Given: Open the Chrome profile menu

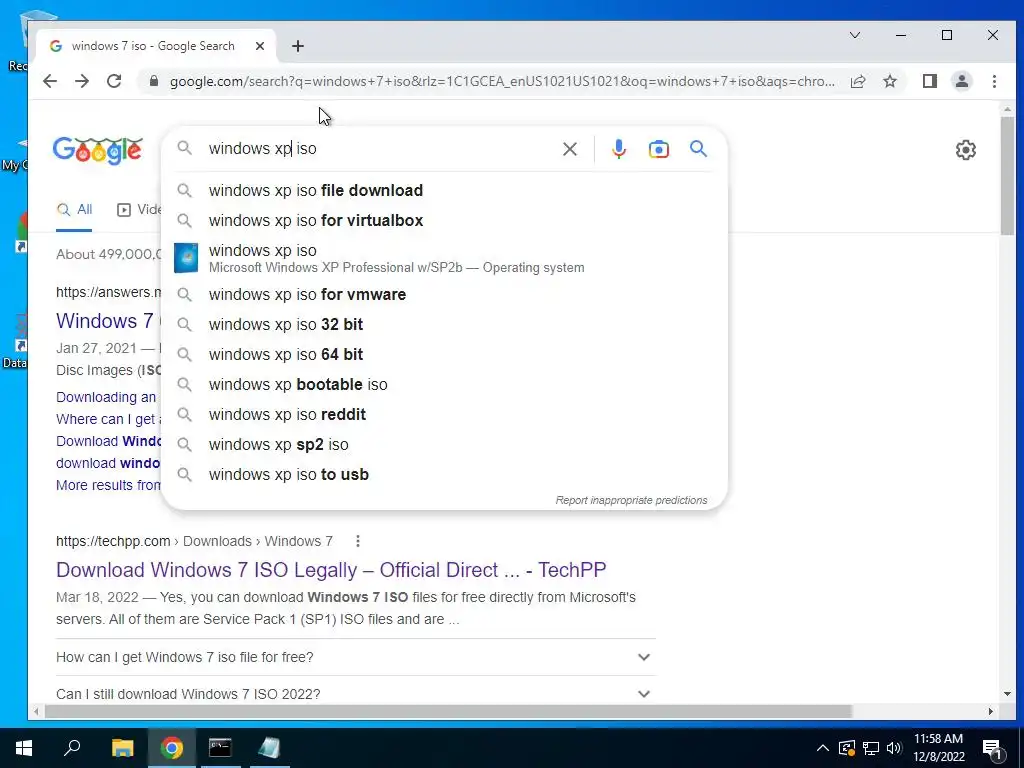Looking at the screenshot, I should [x=962, y=81].
